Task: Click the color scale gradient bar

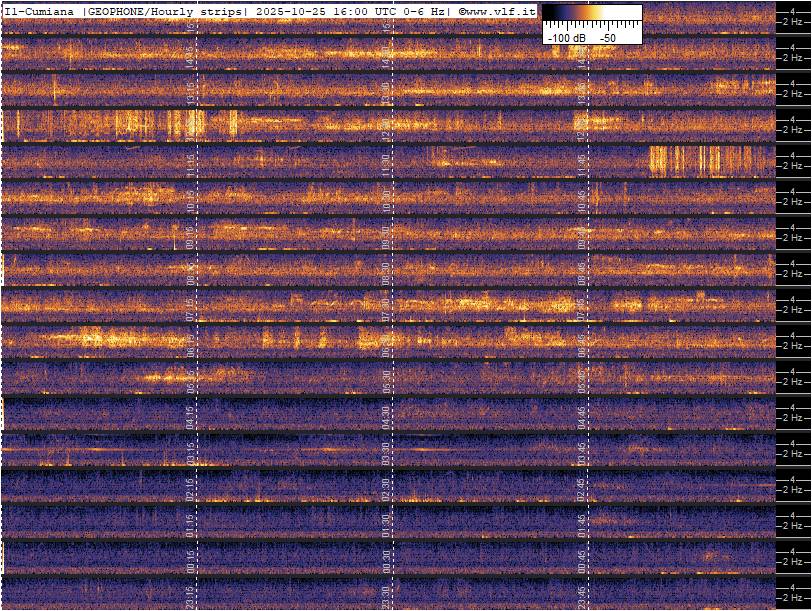Action: (x=592, y=14)
